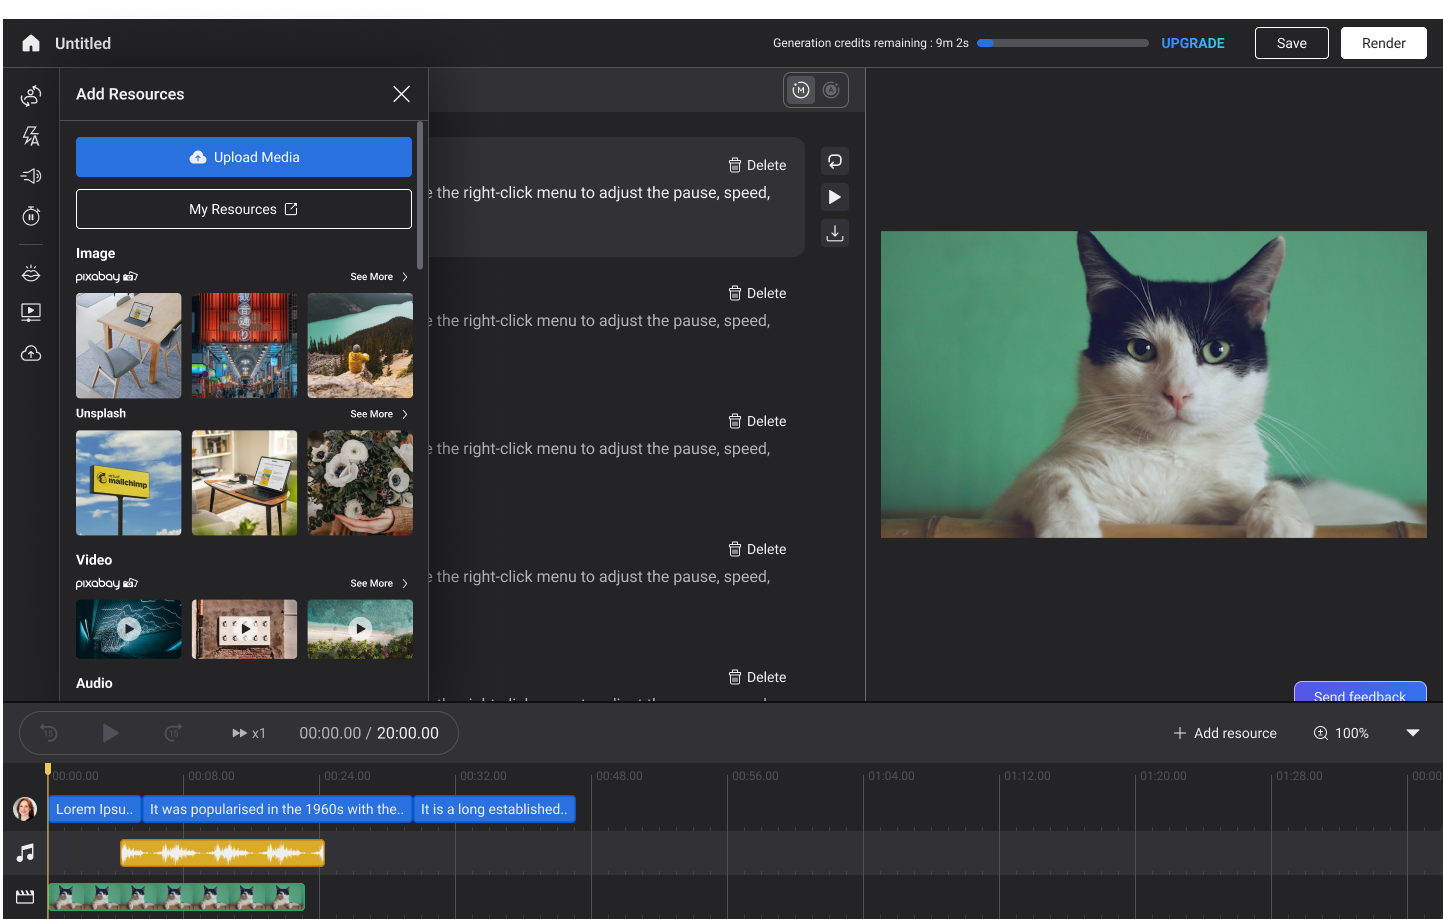
Task: Click the generation credits progress bar
Action: [x=1062, y=43]
